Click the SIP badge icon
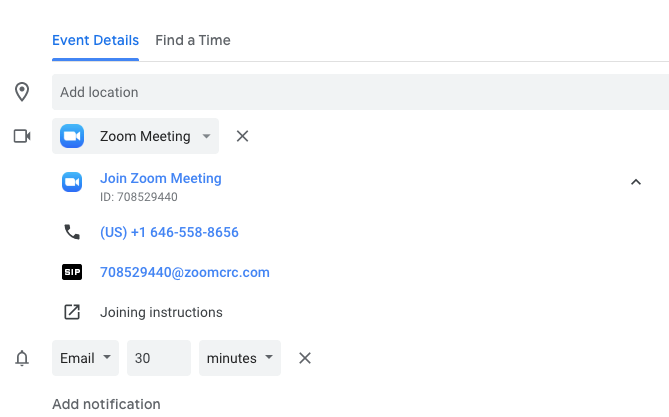 point(72,272)
